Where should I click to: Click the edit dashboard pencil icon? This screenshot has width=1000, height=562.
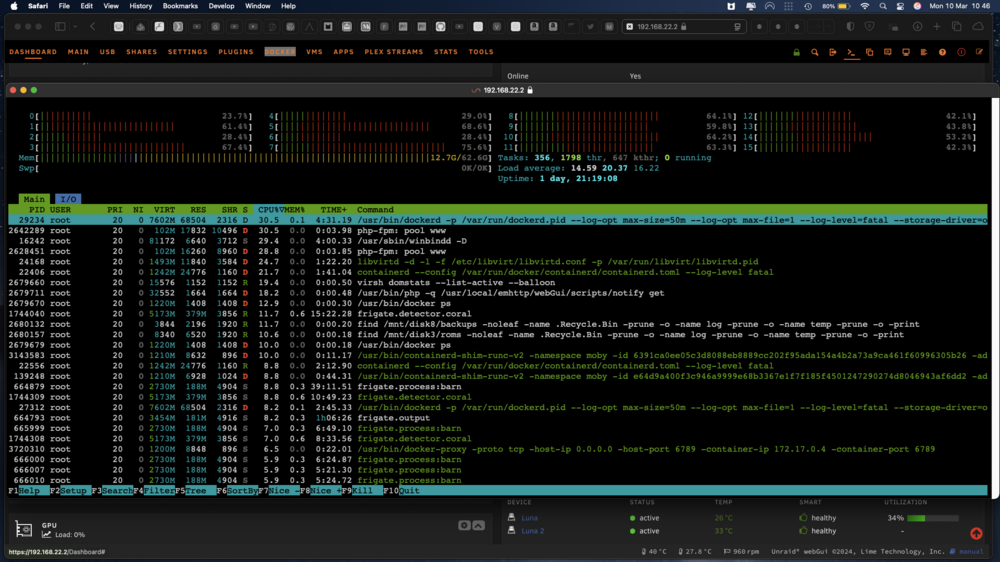980,52
